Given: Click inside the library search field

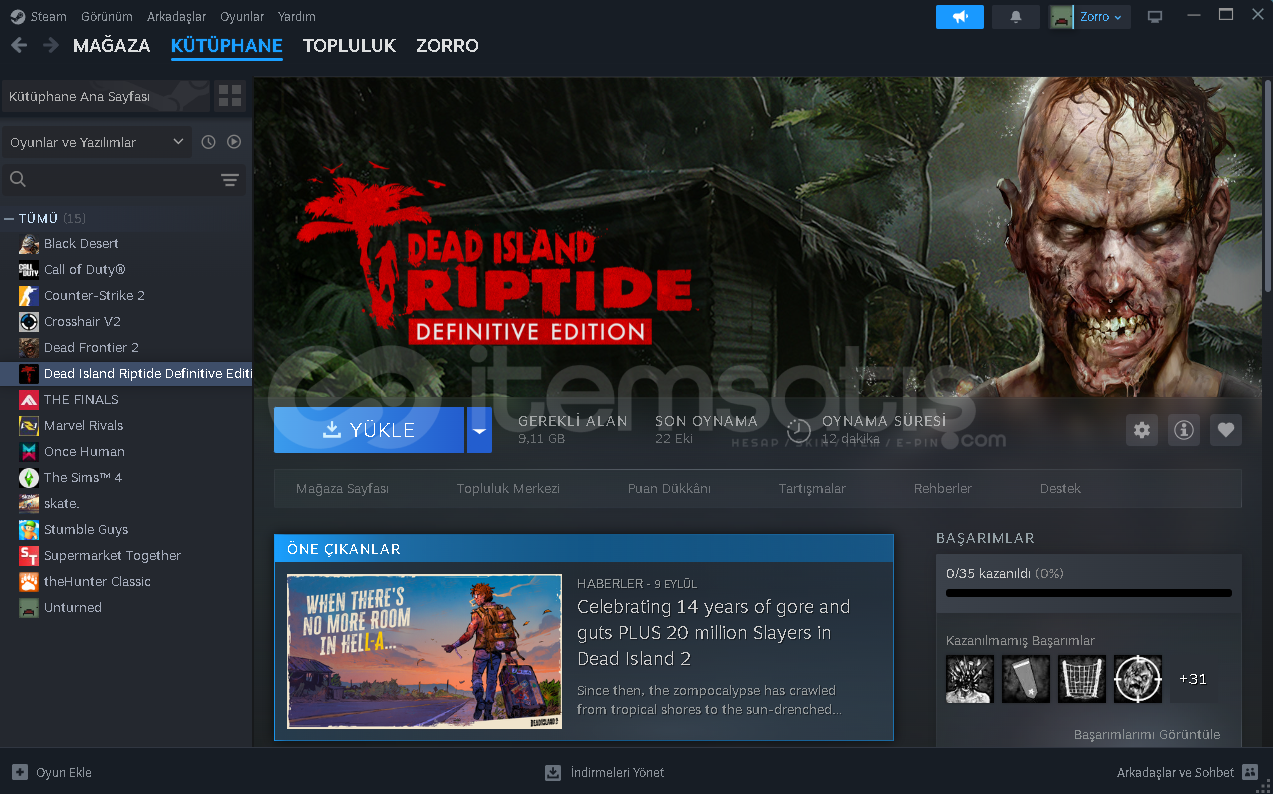Looking at the screenshot, I should (122, 180).
